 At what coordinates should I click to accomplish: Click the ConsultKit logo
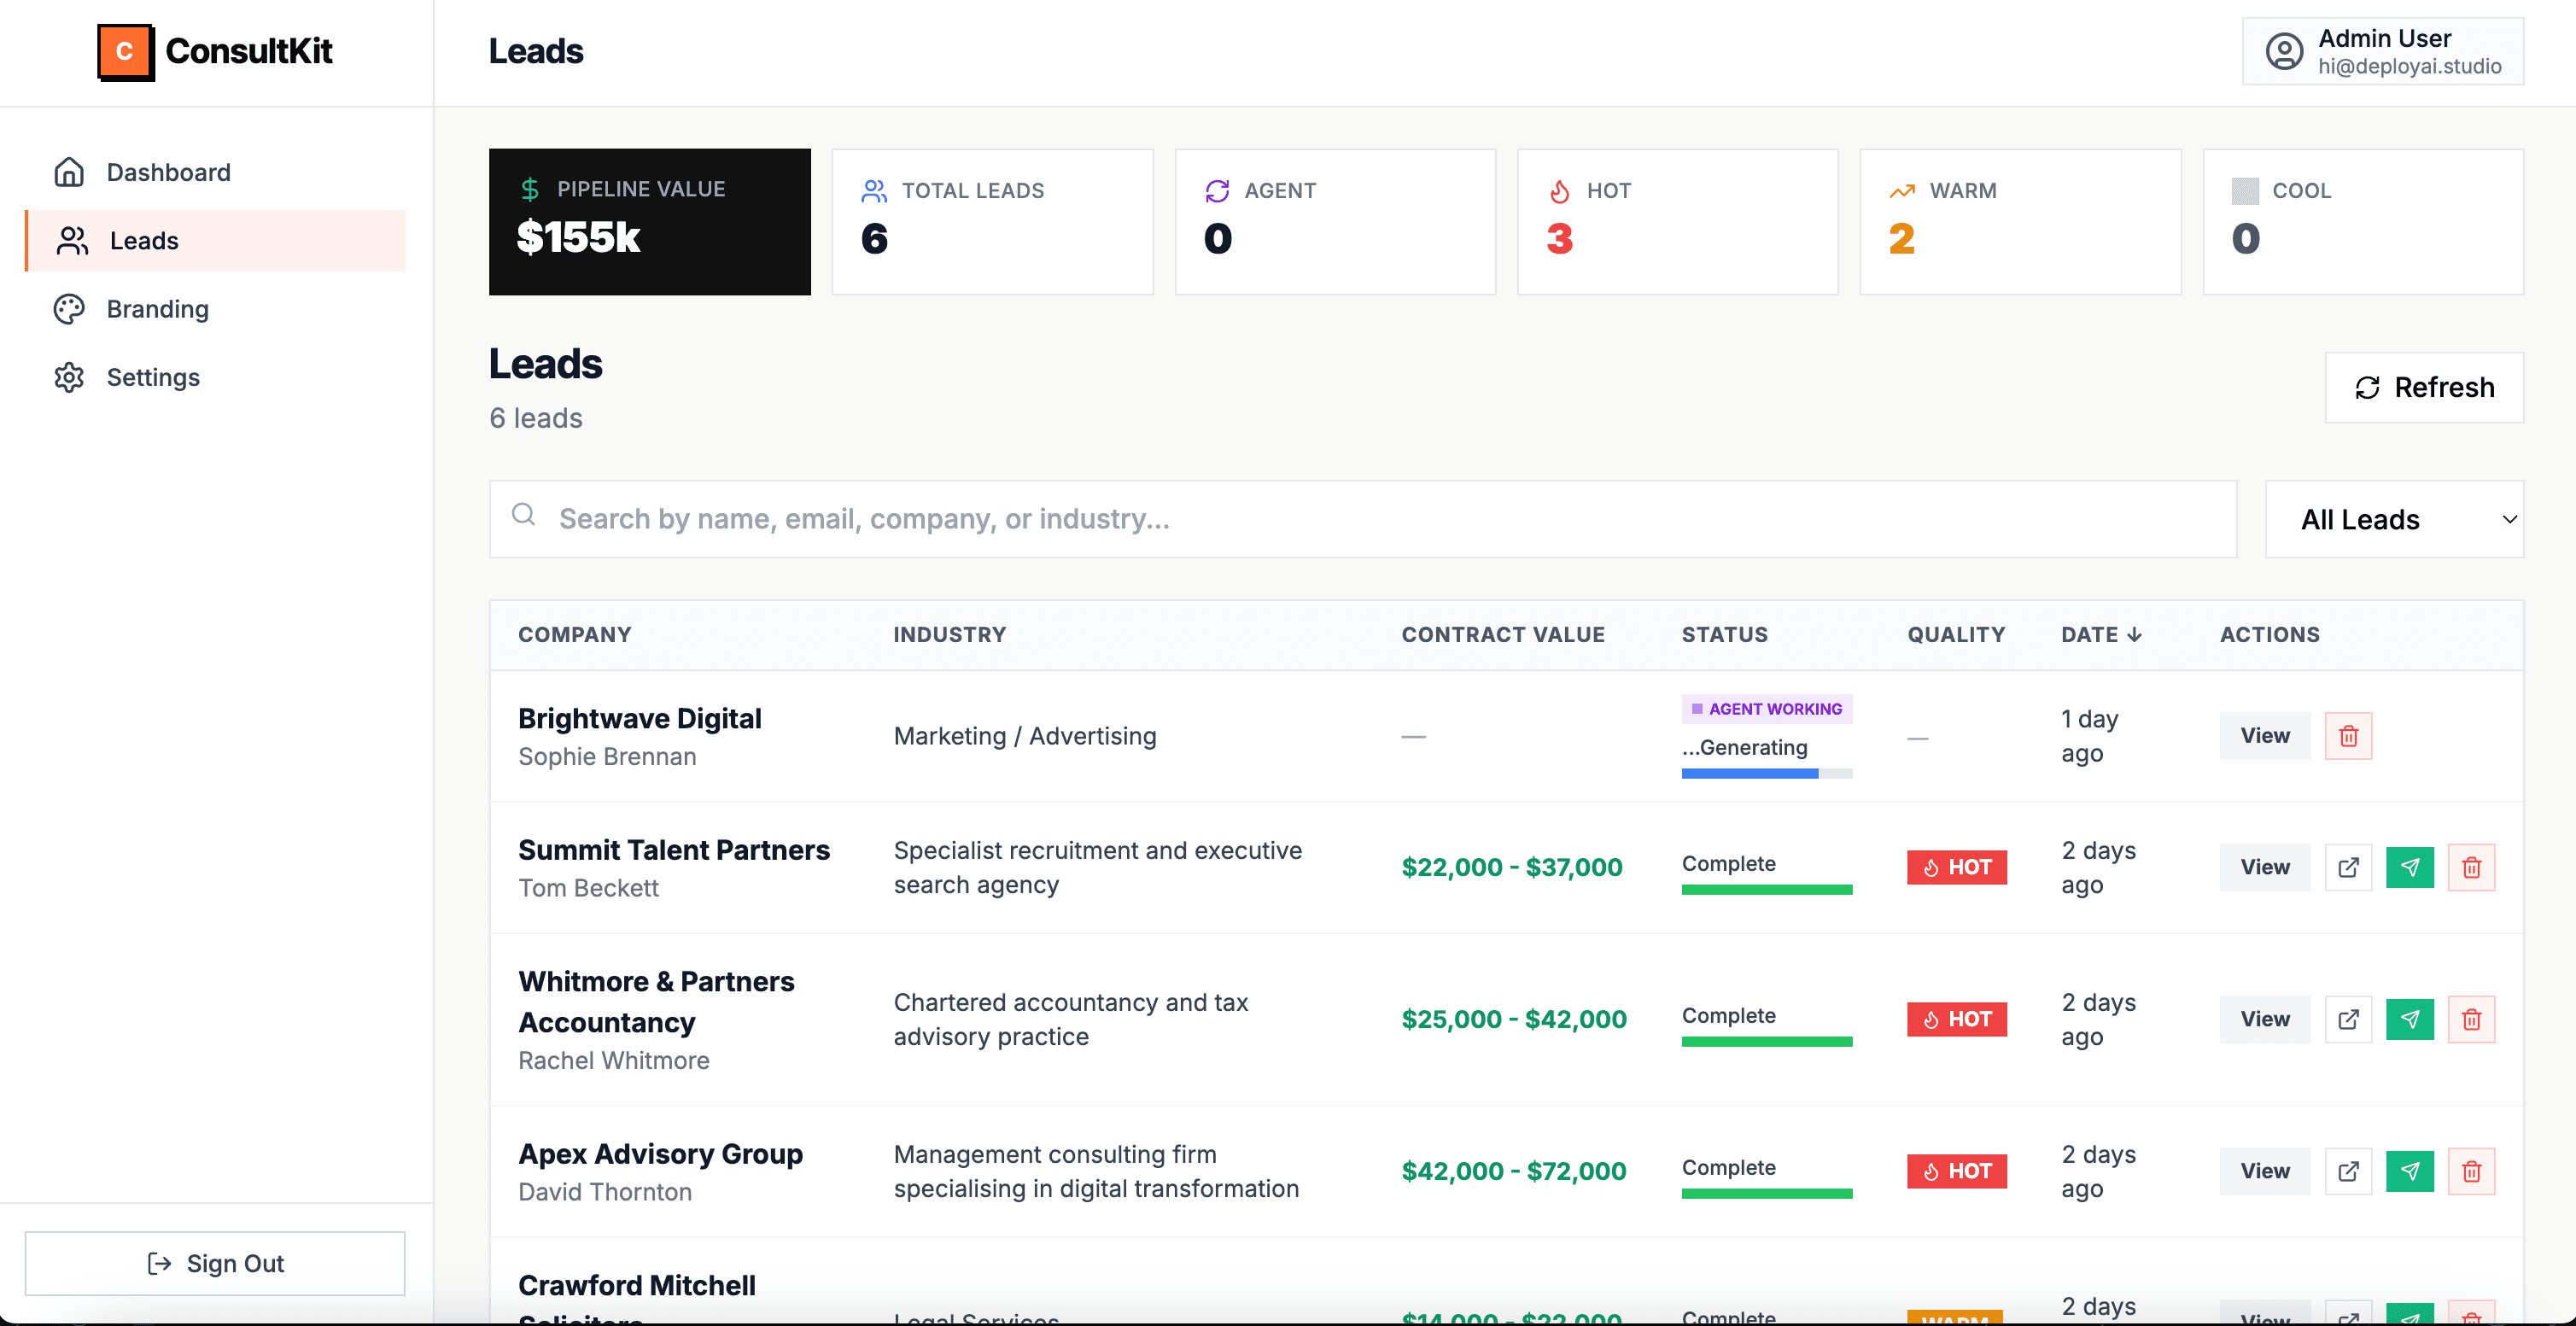tap(215, 51)
